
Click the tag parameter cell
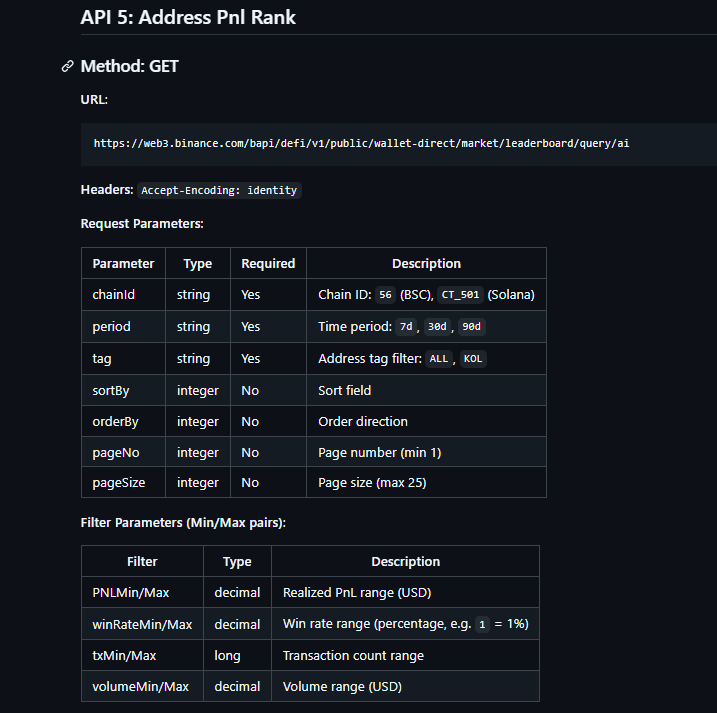(x=123, y=359)
